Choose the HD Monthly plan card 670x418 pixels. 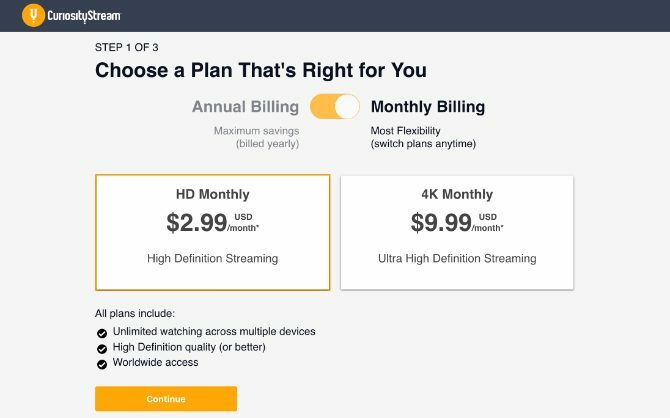coord(213,232)
